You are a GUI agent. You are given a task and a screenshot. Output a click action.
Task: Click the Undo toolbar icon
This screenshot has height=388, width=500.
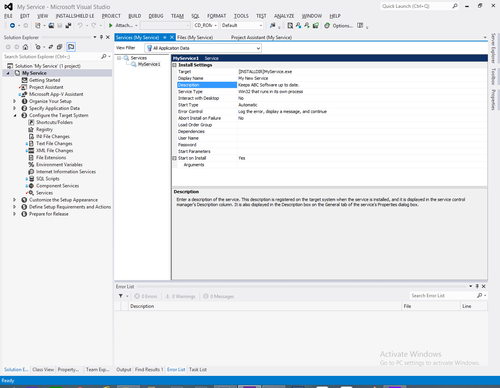[x=80, y=25]
